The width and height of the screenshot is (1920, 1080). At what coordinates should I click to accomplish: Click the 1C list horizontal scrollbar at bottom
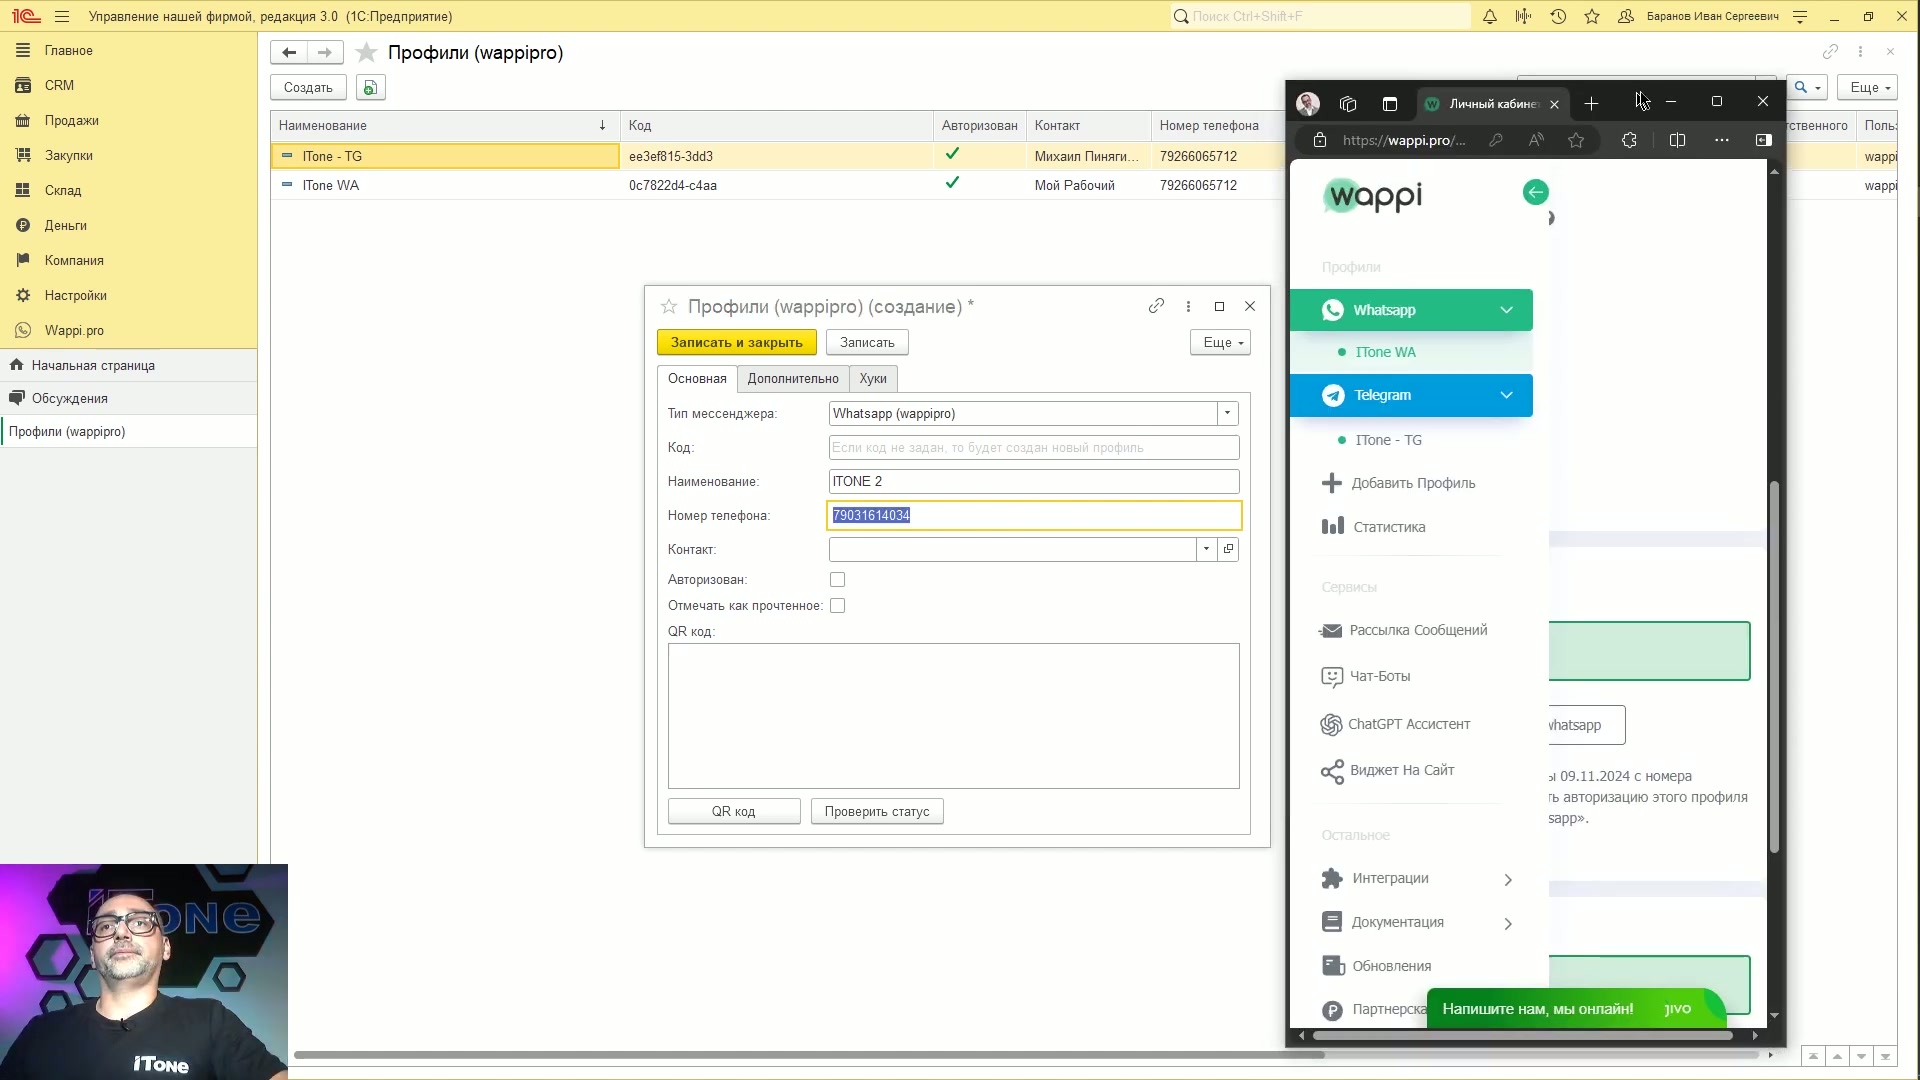click(809, 1055)
